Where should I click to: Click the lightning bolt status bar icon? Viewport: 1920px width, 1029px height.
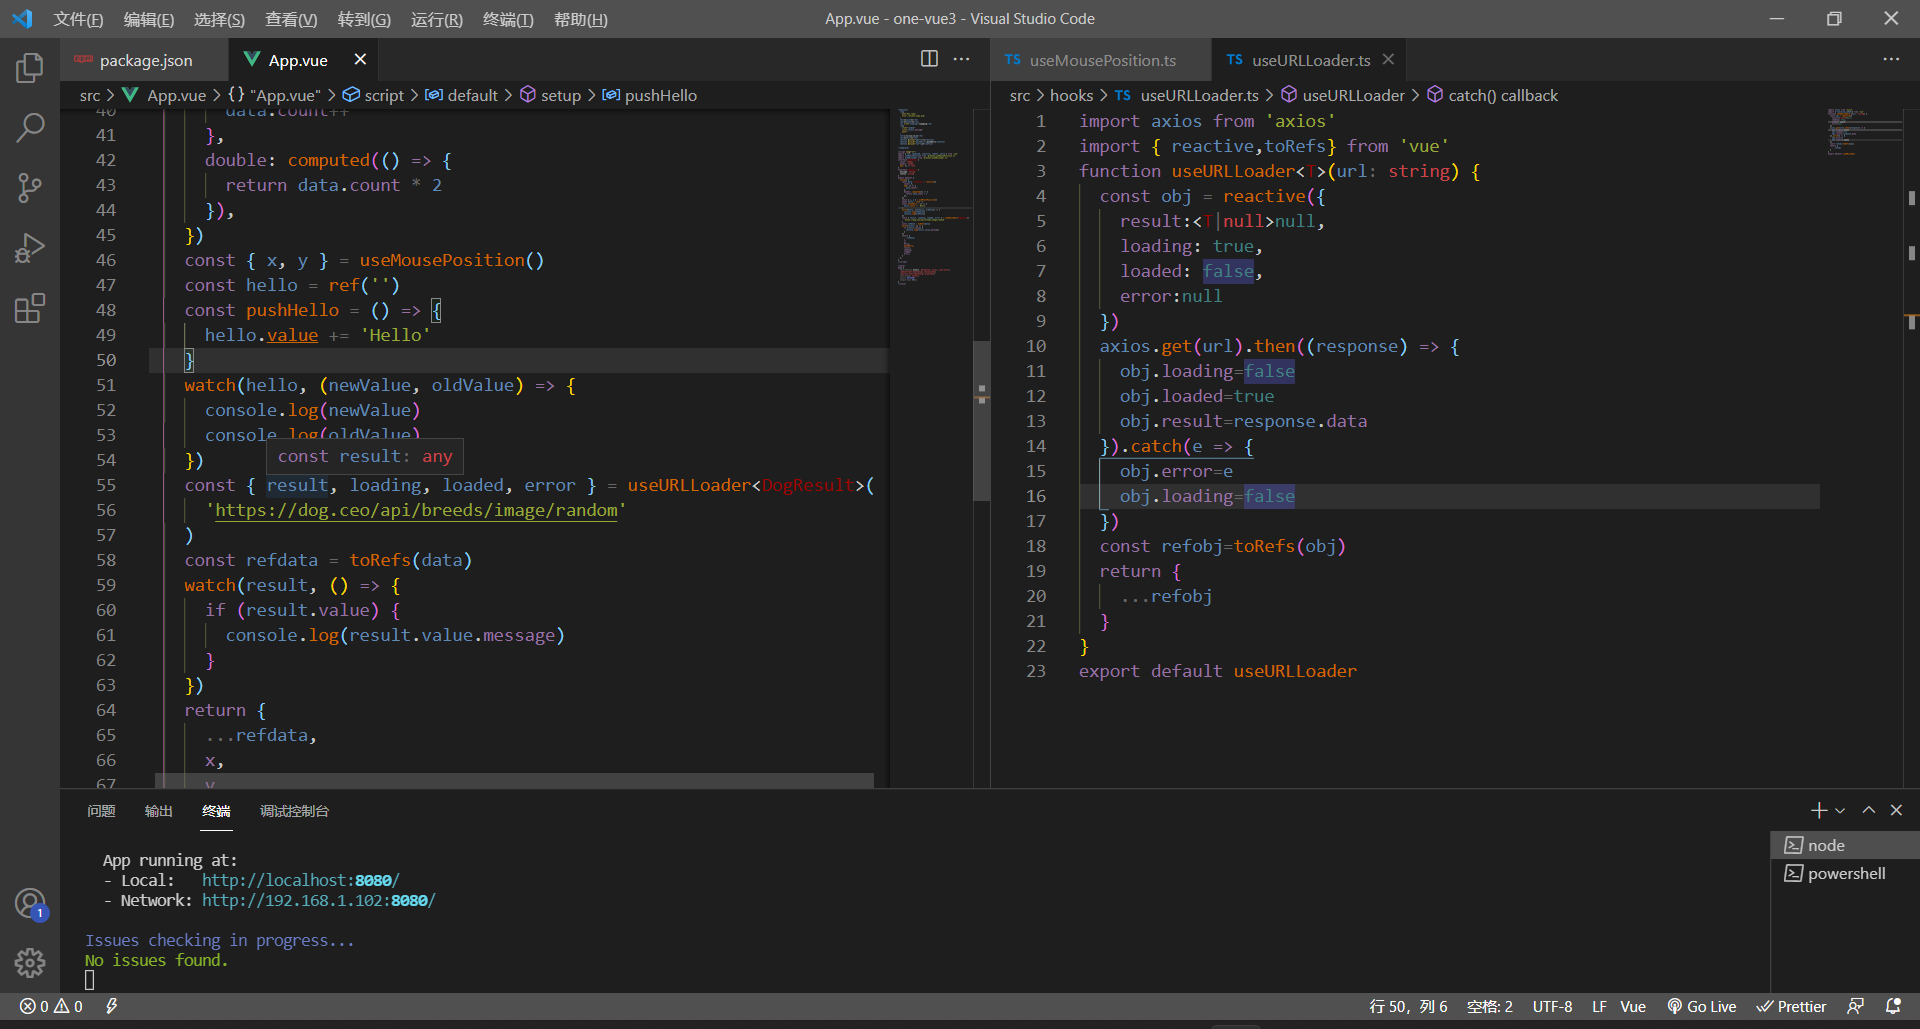112,1006
